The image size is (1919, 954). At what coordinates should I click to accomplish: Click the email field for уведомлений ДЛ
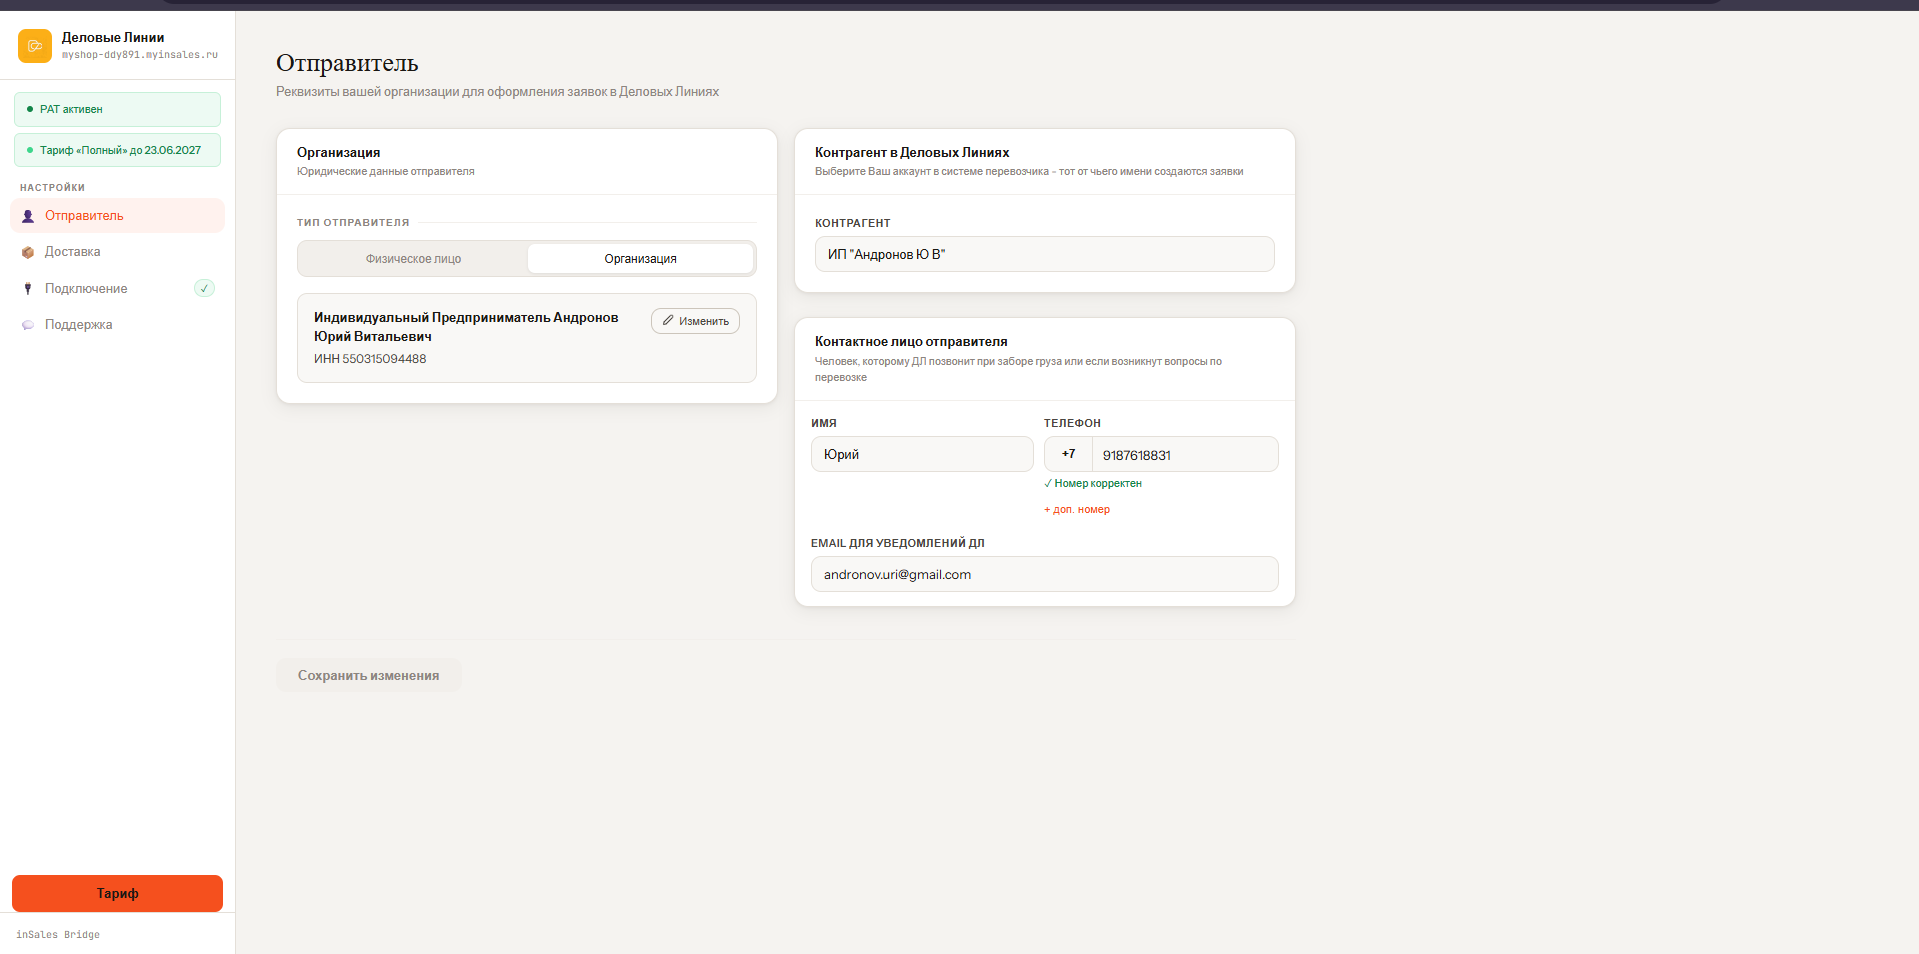coord(1044,574)
